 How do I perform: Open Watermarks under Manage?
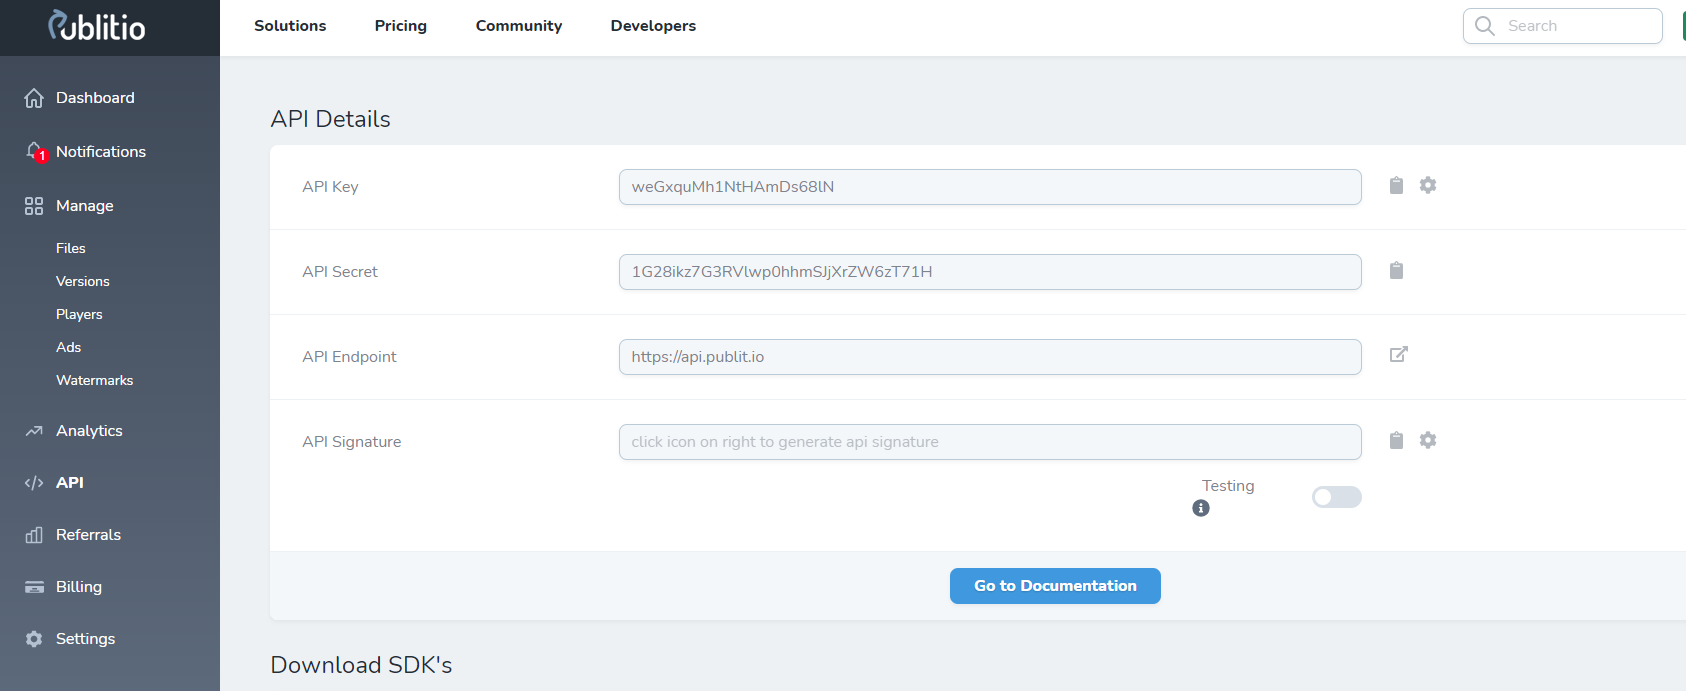(95, 380)
